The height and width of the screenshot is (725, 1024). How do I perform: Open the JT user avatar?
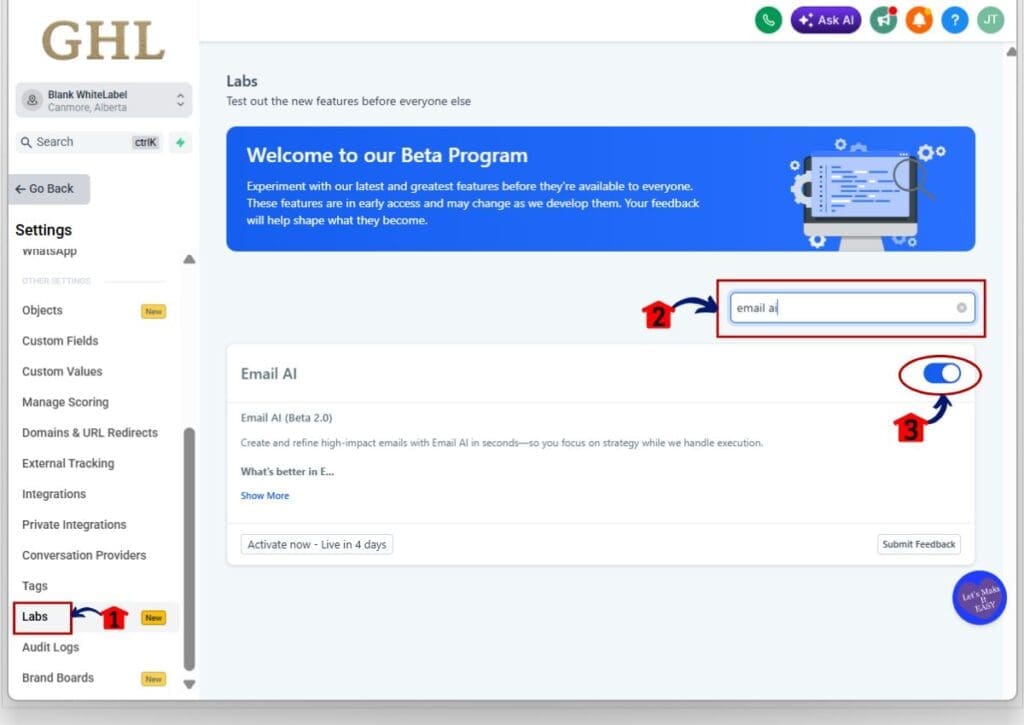990,19
